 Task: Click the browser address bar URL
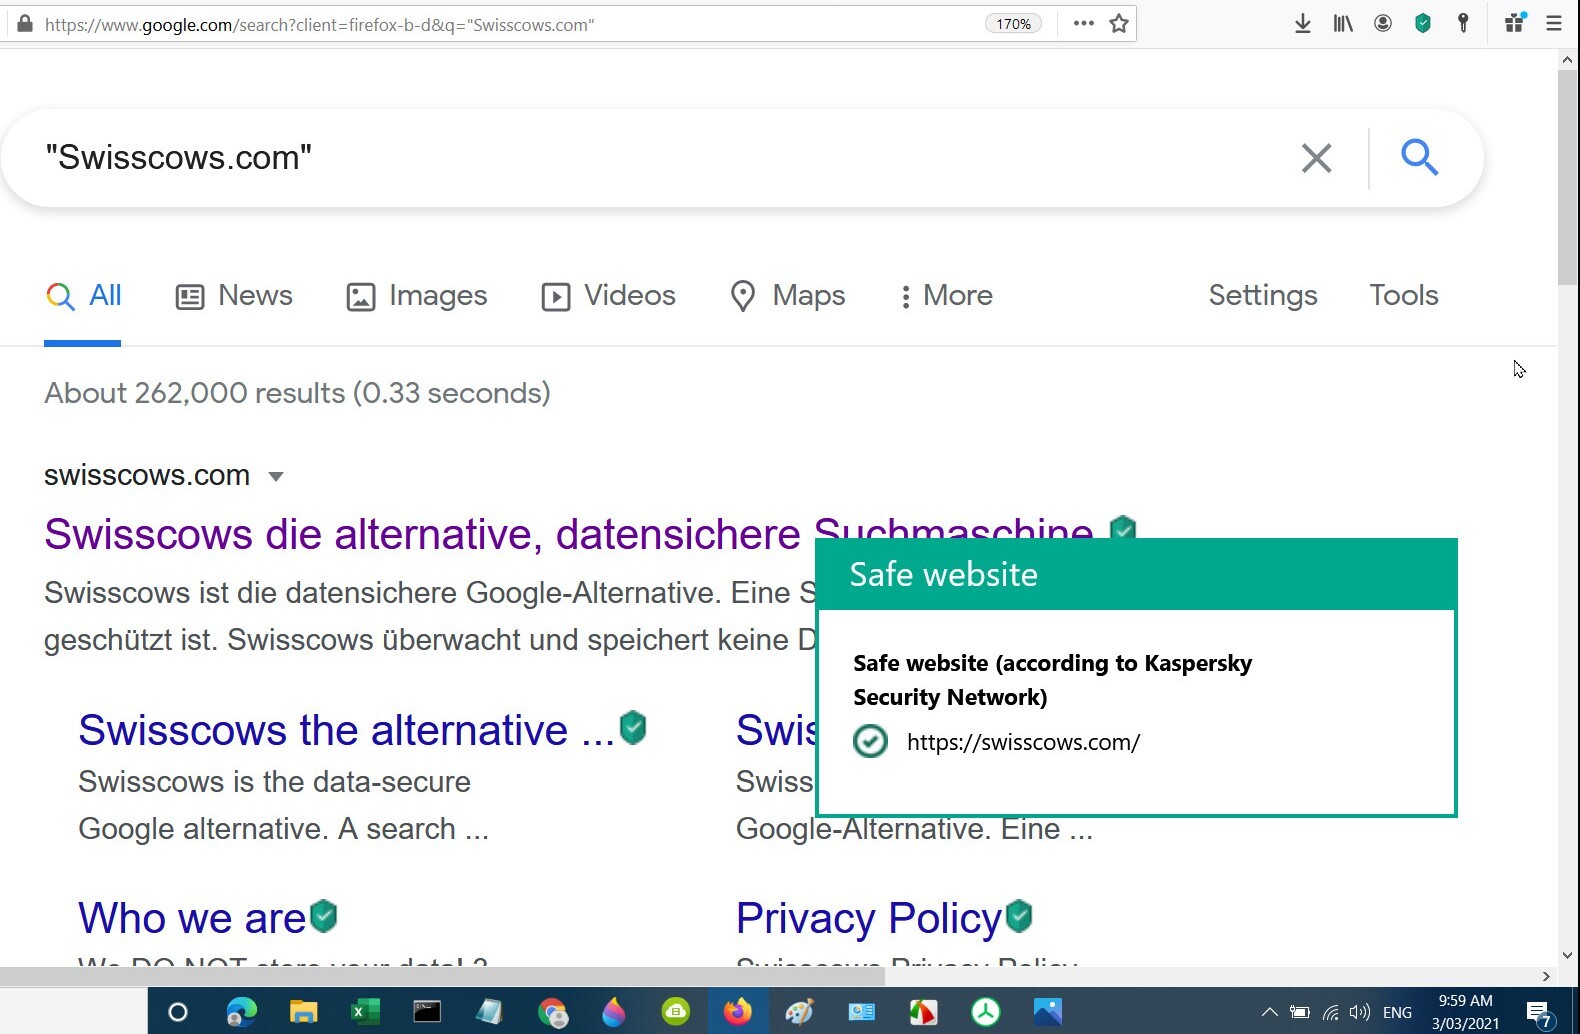pos(320,24)
